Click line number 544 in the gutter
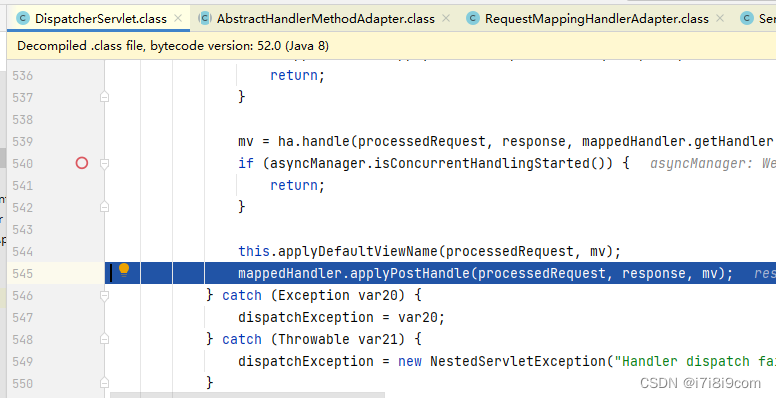The height and width of the screenshot is (398, 776). pos(23,251)
